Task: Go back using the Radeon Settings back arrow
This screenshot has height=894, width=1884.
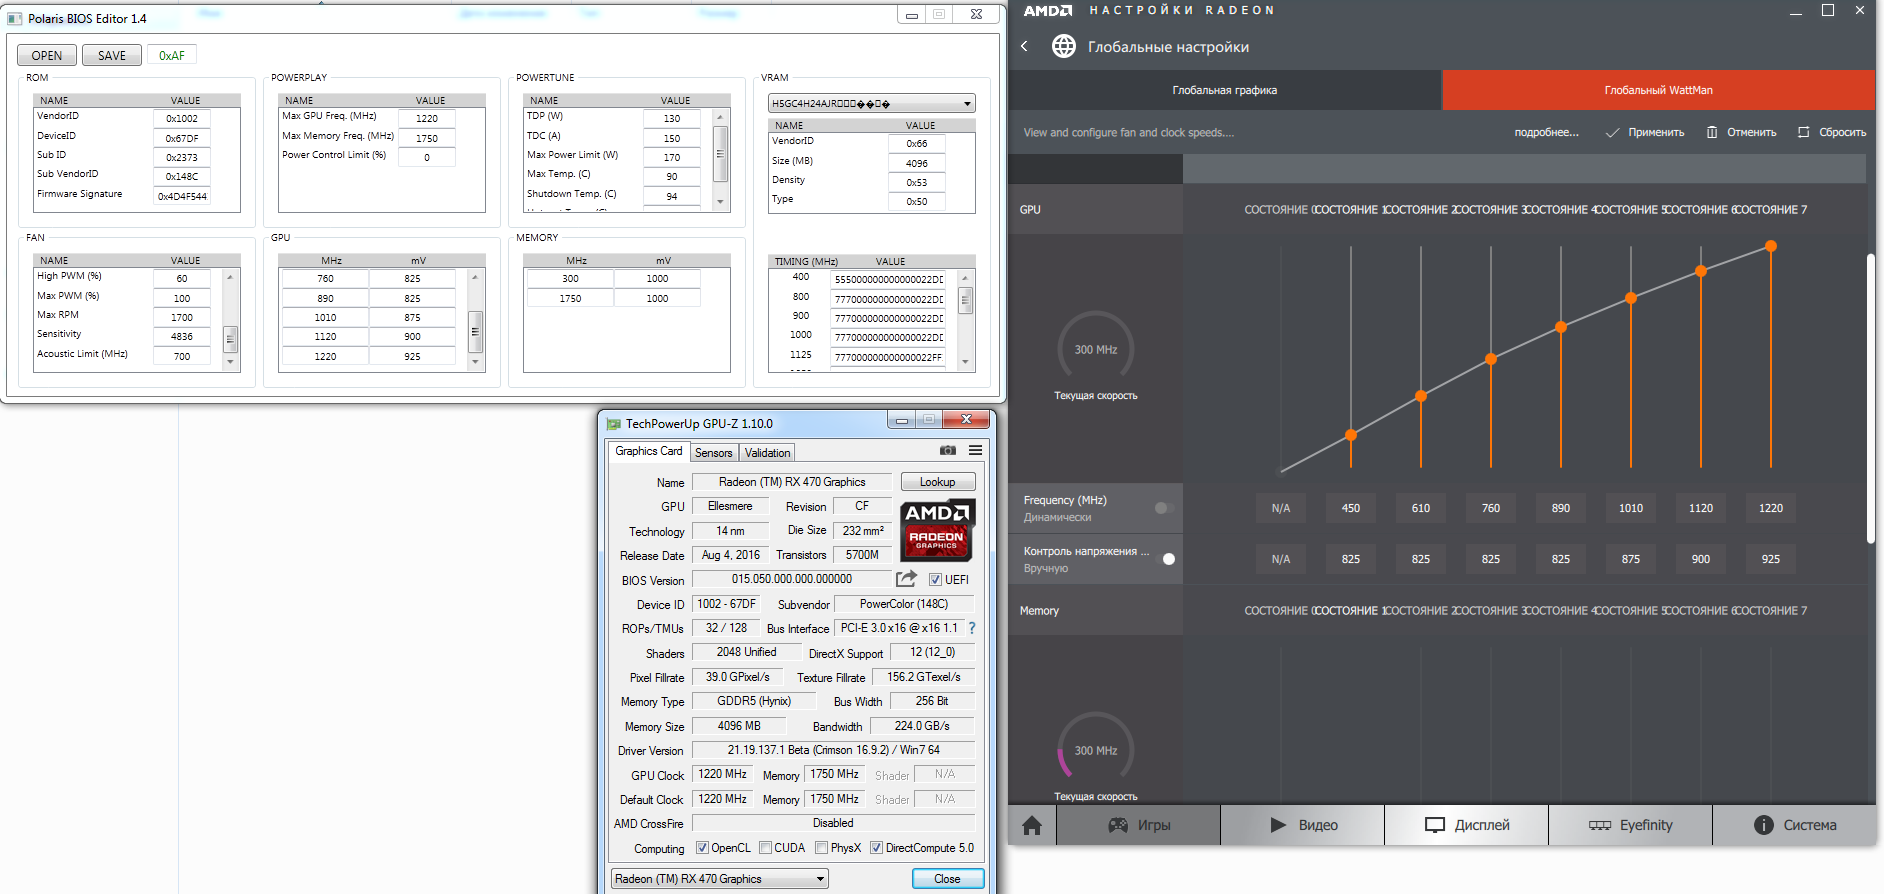Action: pos(1024,46)
